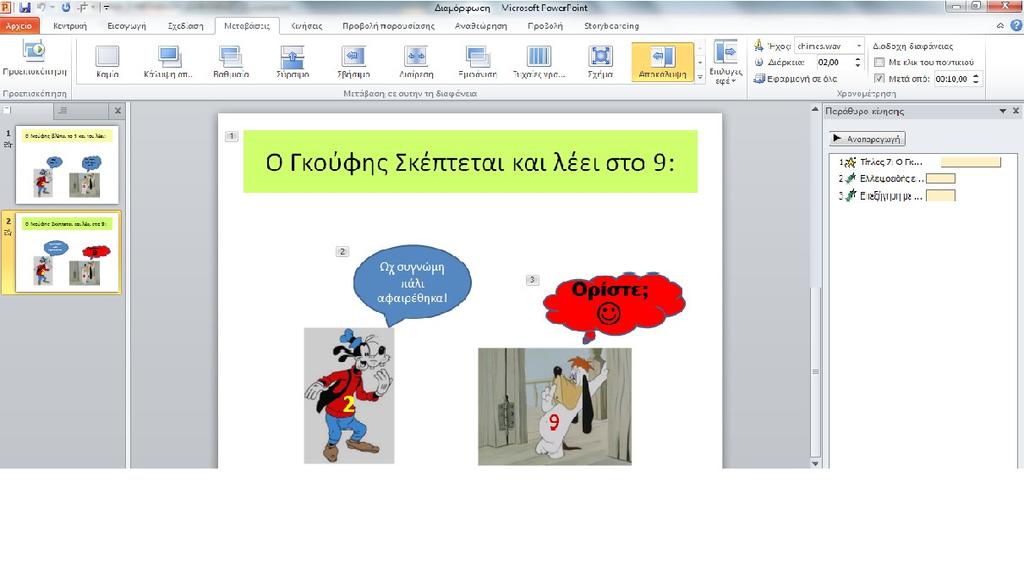Viewport: 1024px width, 570px height.
Task: Apply the Fade (Βαθμιαία) transition
Action: point(231,61)
